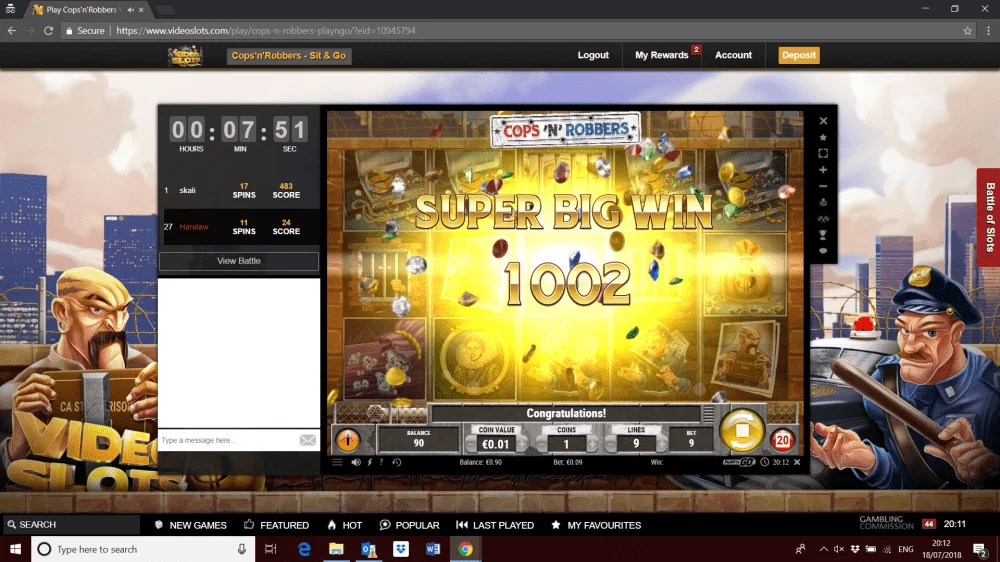
Task: Click the red auto play 20 button
Action: (x=782, y=440)
